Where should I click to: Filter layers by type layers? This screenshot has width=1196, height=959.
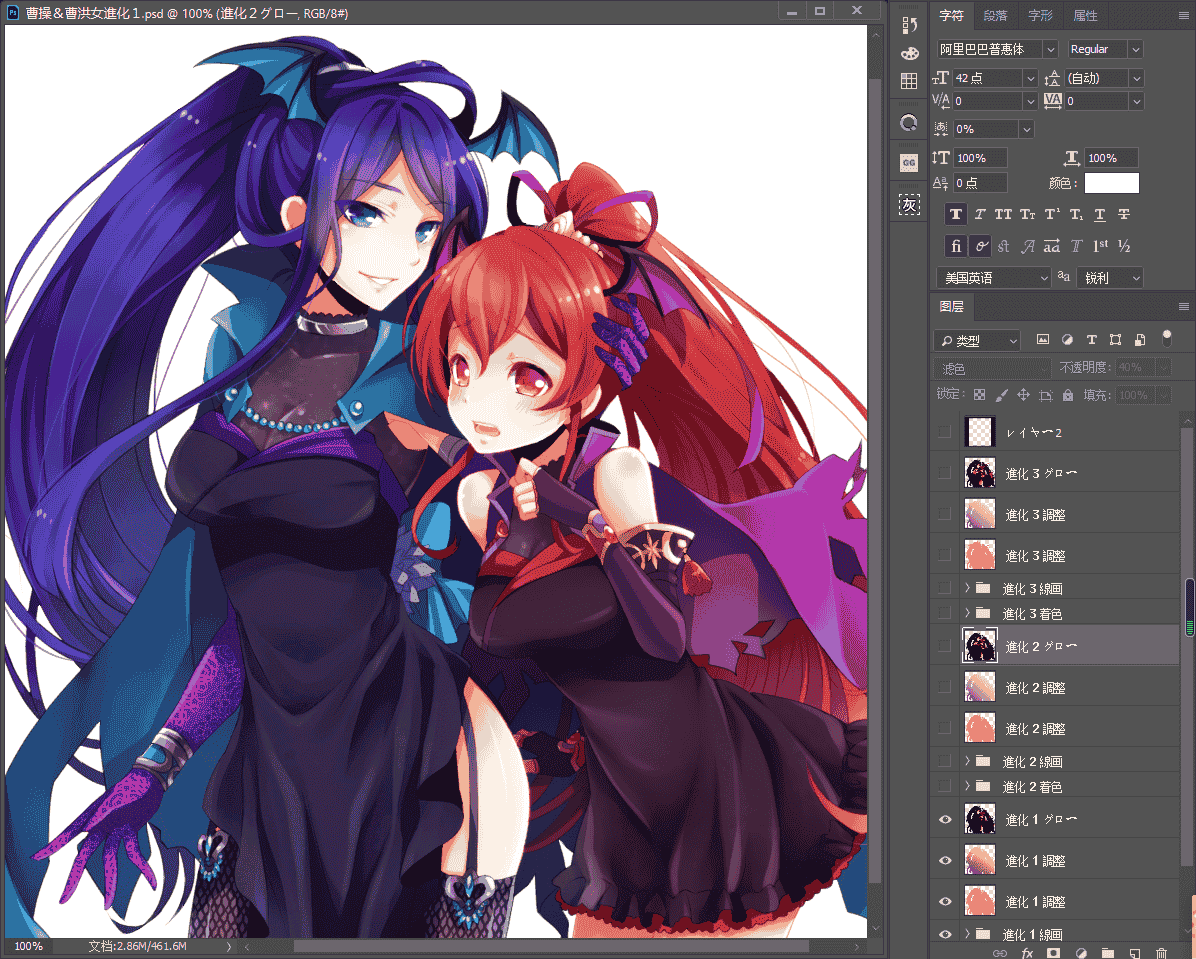[x=1092, y=340]
